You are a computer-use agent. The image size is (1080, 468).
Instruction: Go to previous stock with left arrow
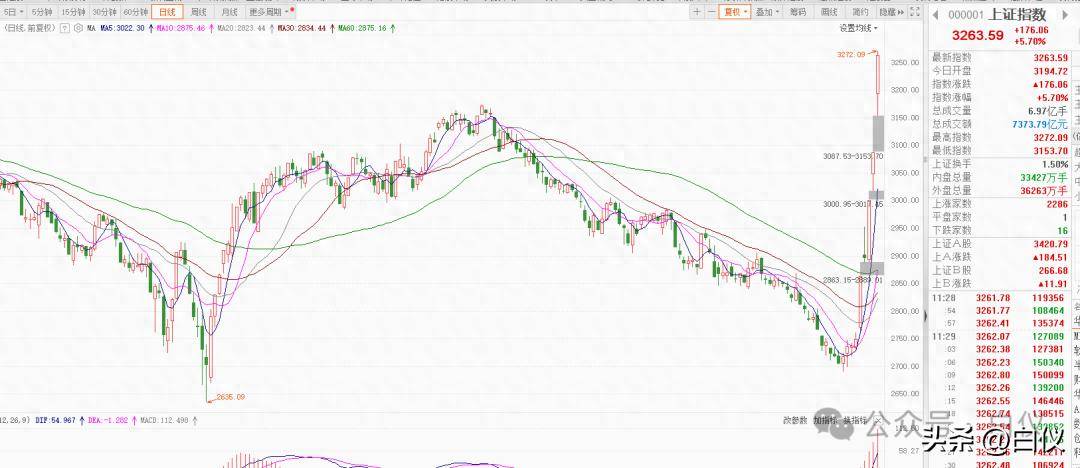point(936,14)
